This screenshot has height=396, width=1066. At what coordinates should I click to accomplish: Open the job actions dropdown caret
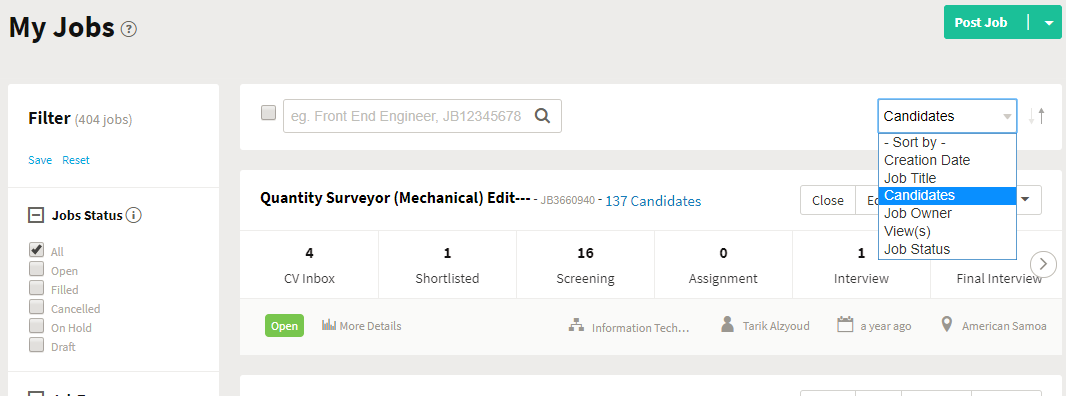pos(1027,200)
